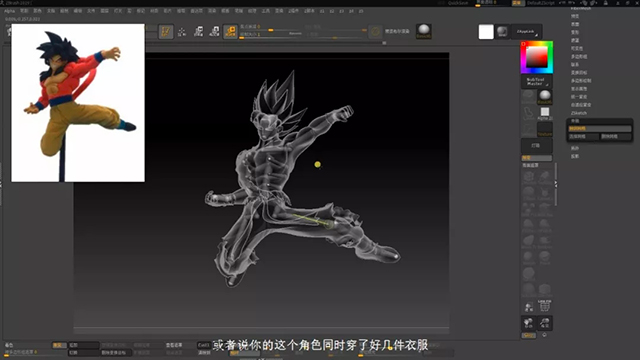The height and width of the screenshot is (360, 640).
Task: Open the right-shelf material sphere thumbnail
Action: (x=544, y=97)
